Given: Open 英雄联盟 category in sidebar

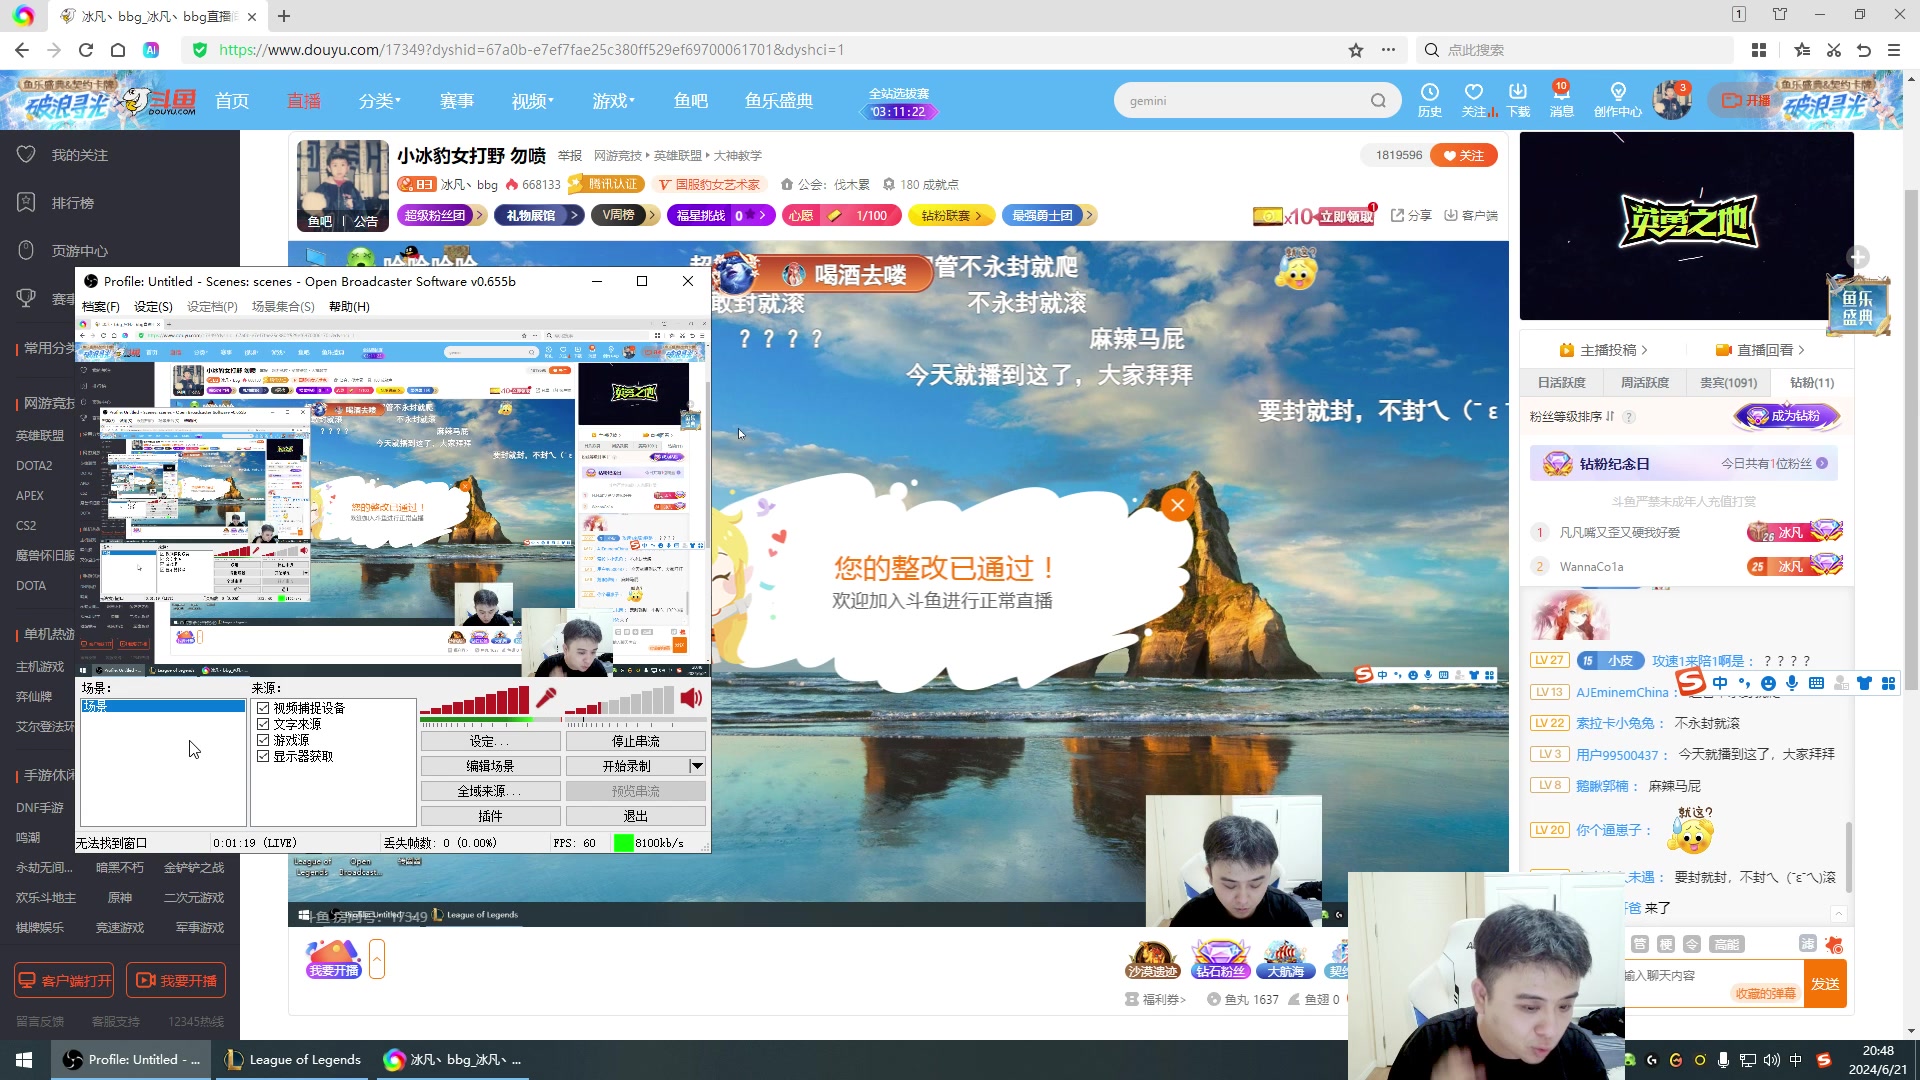Looking at the screenshot, I should 40,436.
